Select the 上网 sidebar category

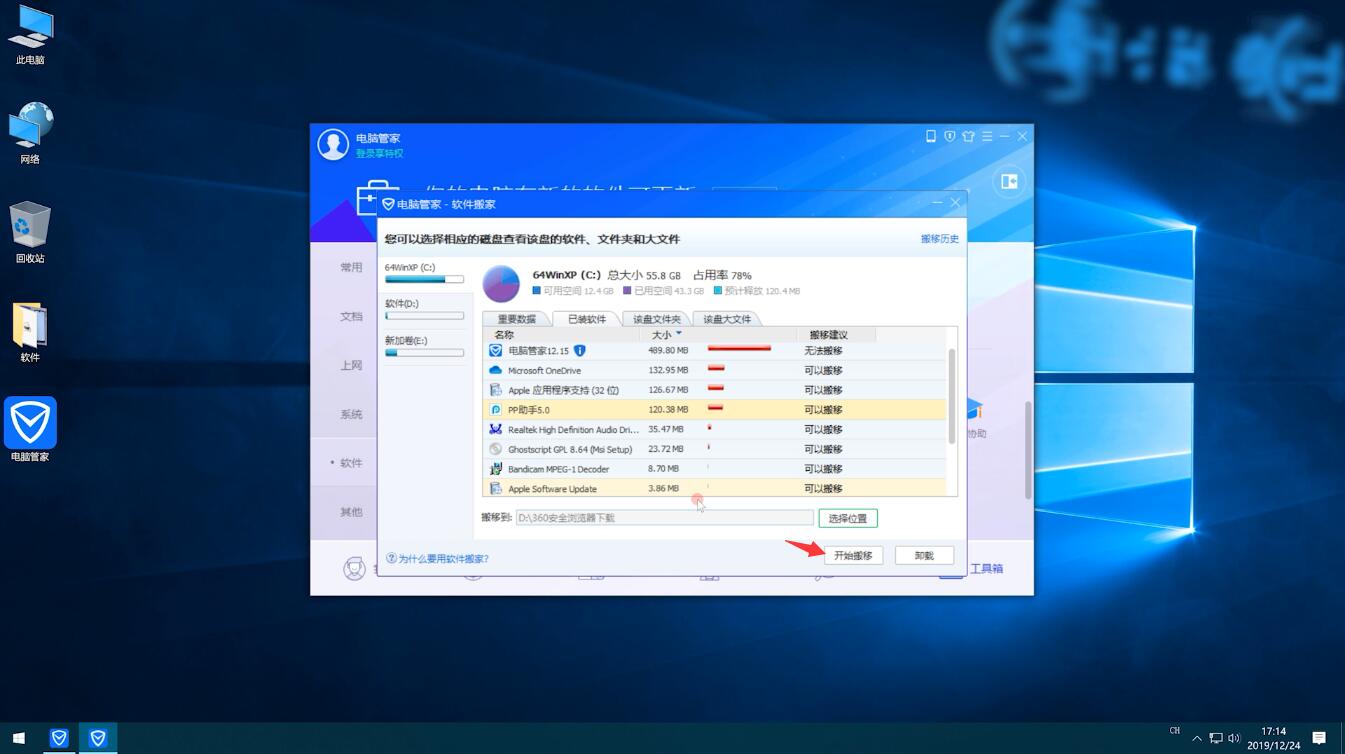tap(351, 365)
